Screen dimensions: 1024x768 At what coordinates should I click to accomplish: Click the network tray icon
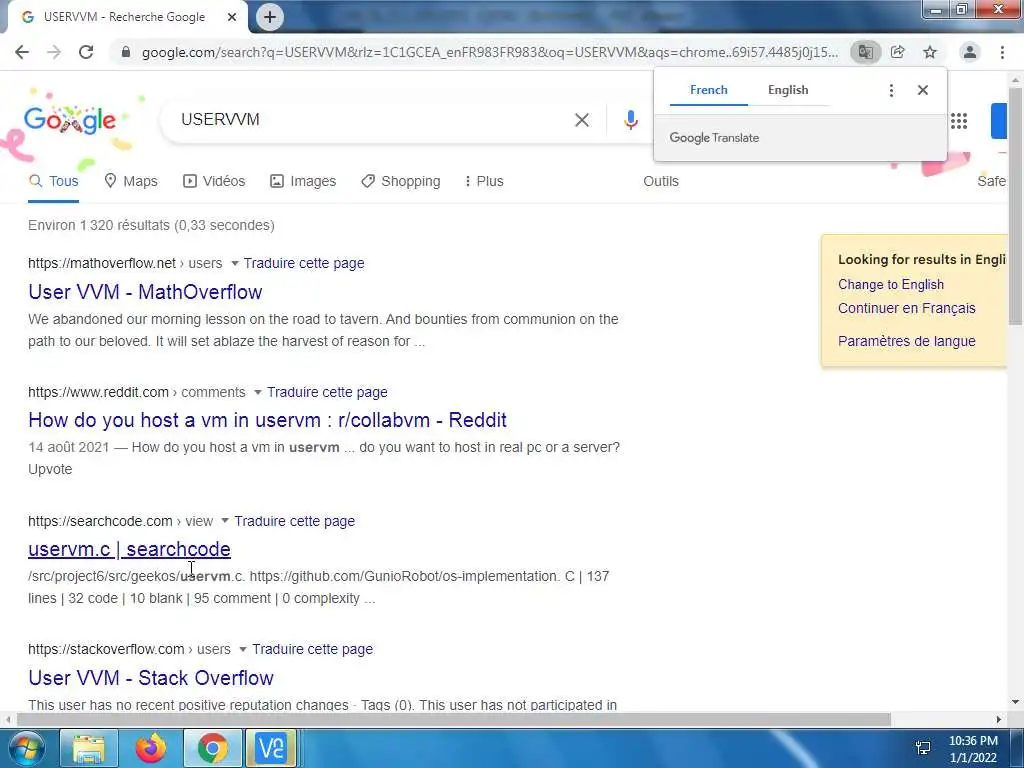(x=923, y=748)
